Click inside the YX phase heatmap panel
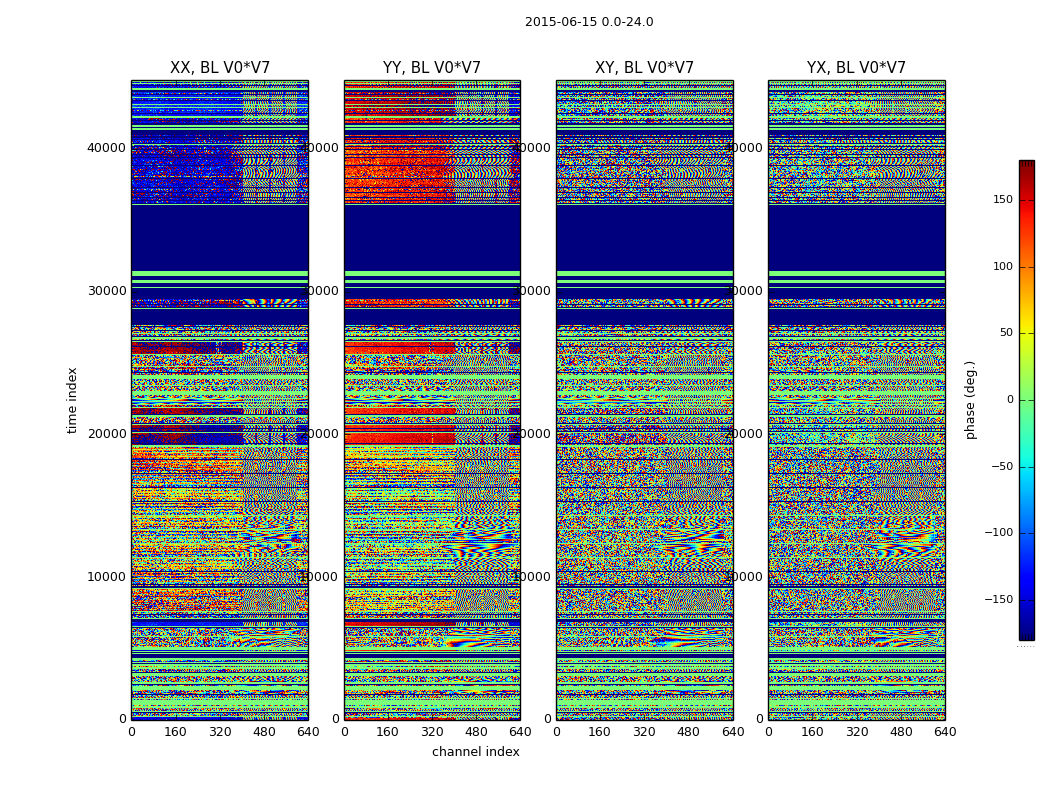The image size is (1050, 800). 856,400
